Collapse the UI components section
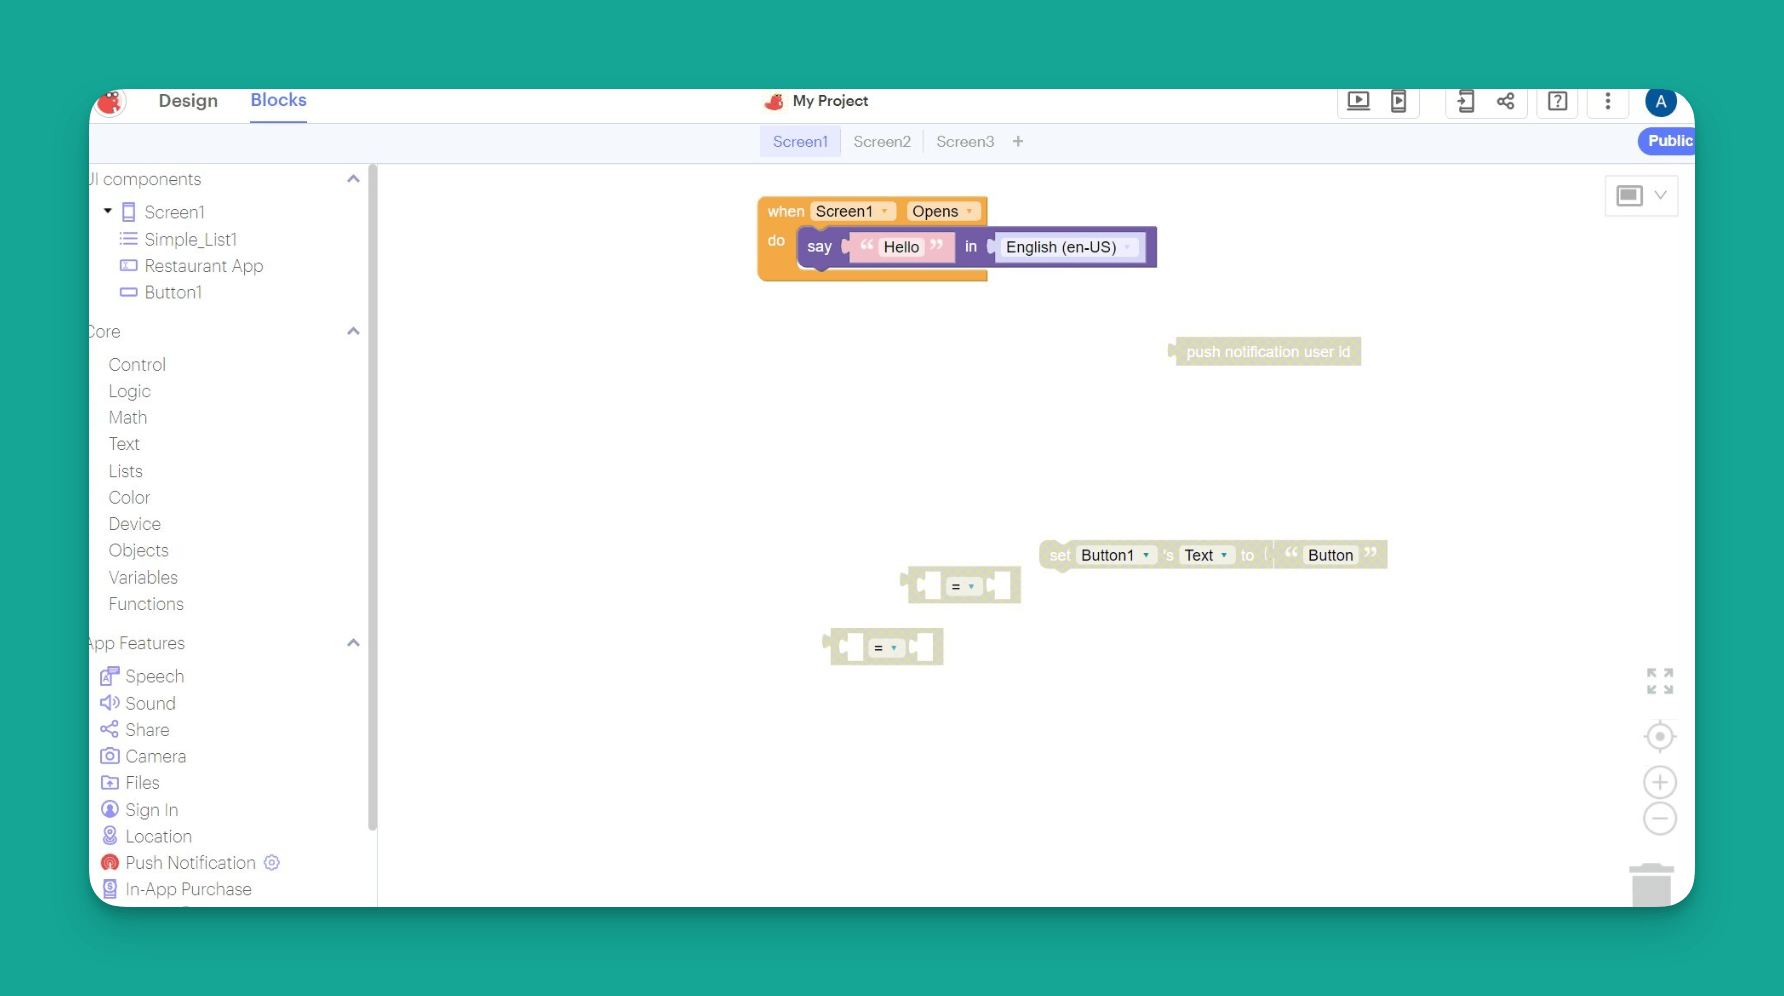 coord(353,179)
